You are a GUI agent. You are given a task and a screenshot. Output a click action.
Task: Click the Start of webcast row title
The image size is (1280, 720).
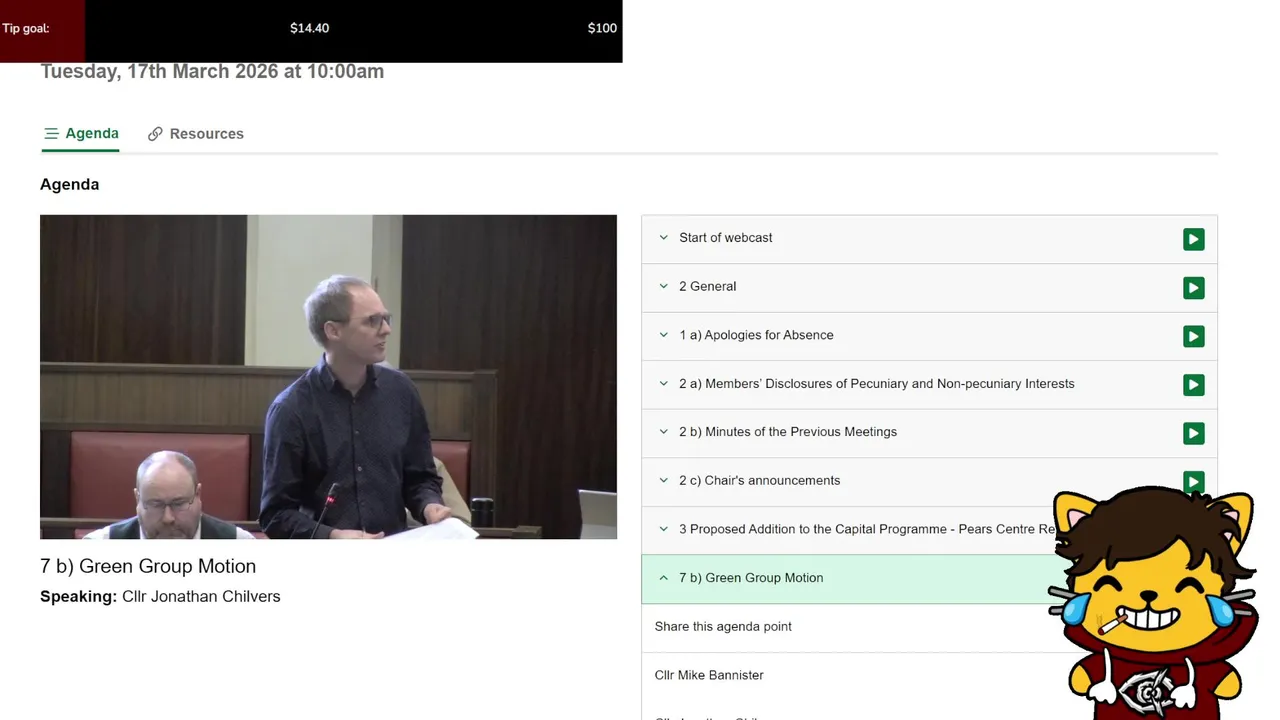(x=726, y=238)
